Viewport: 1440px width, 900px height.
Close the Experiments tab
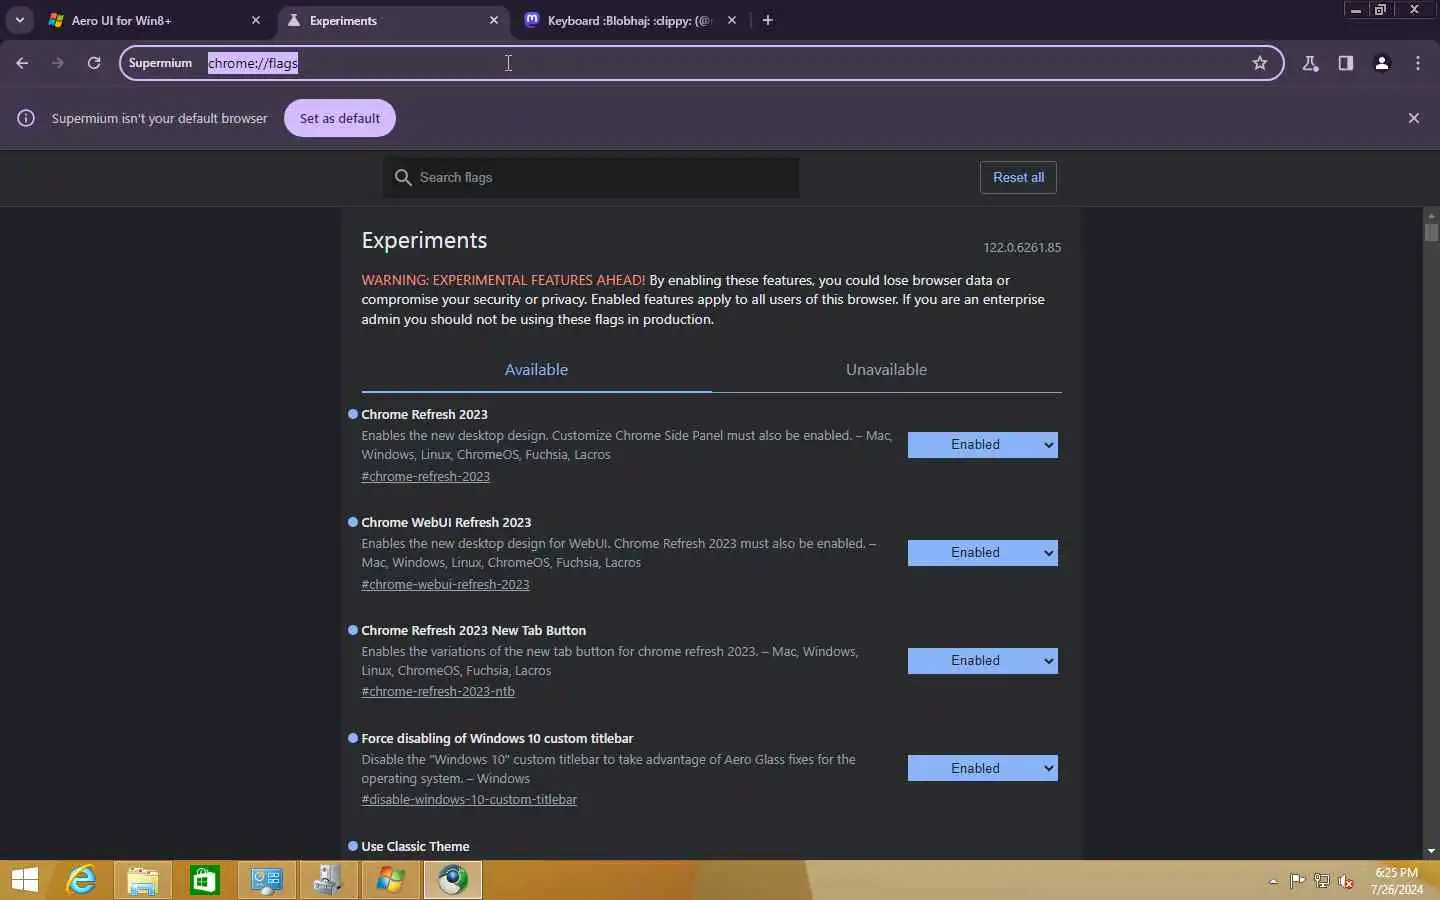pyautogui.click(x=494, y=20)
